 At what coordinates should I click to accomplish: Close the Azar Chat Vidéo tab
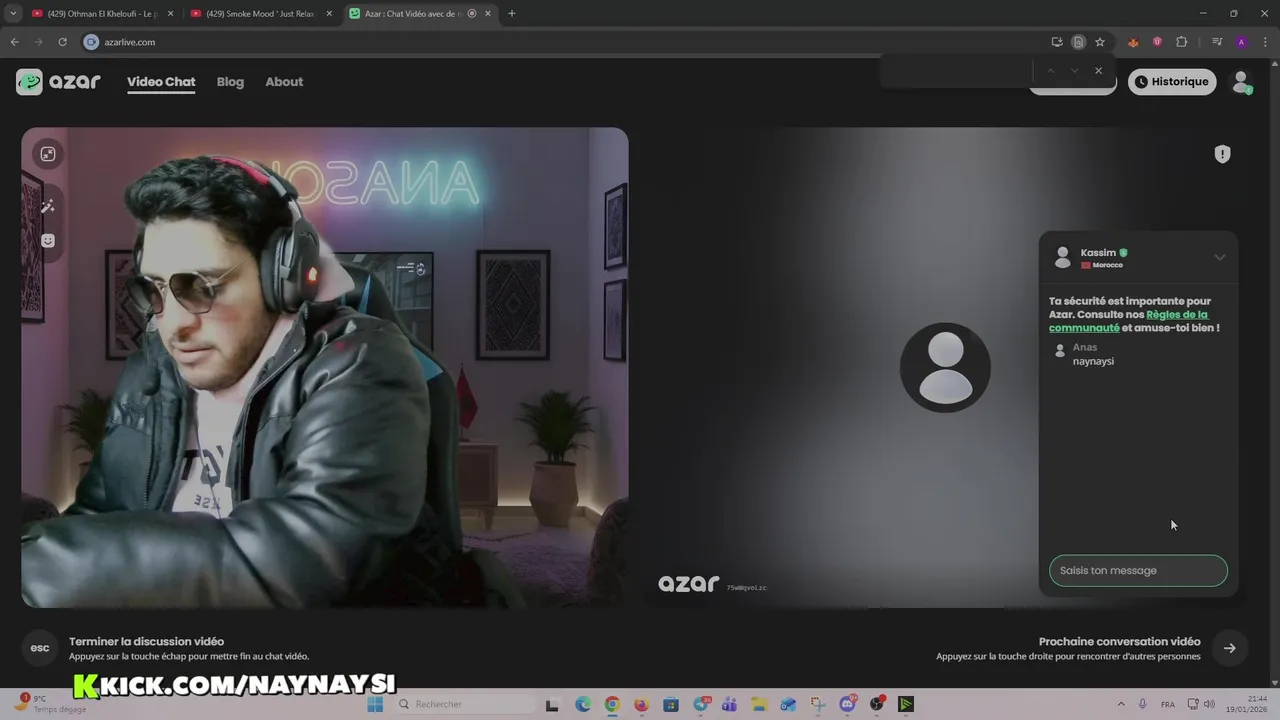click(488, 14)
